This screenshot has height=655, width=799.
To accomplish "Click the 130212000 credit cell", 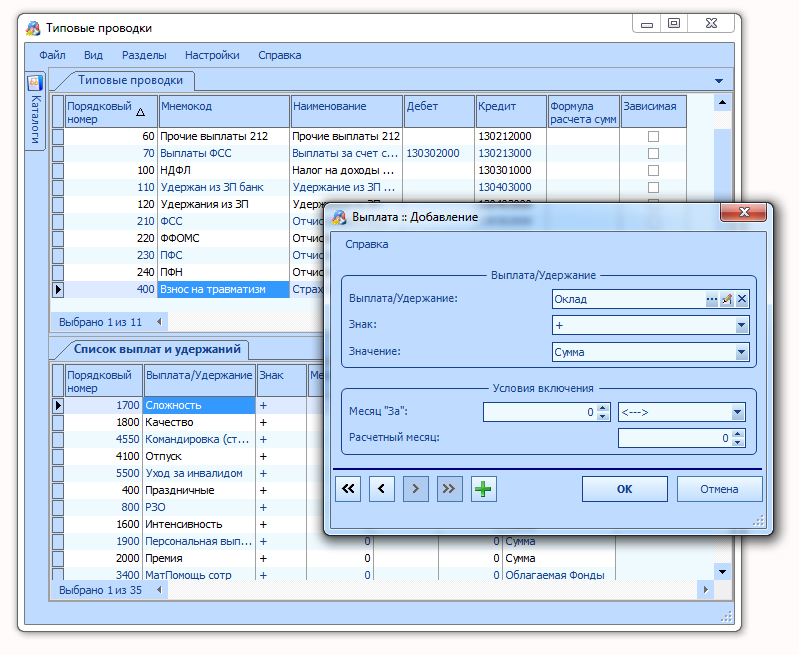I will coord(511,137).
